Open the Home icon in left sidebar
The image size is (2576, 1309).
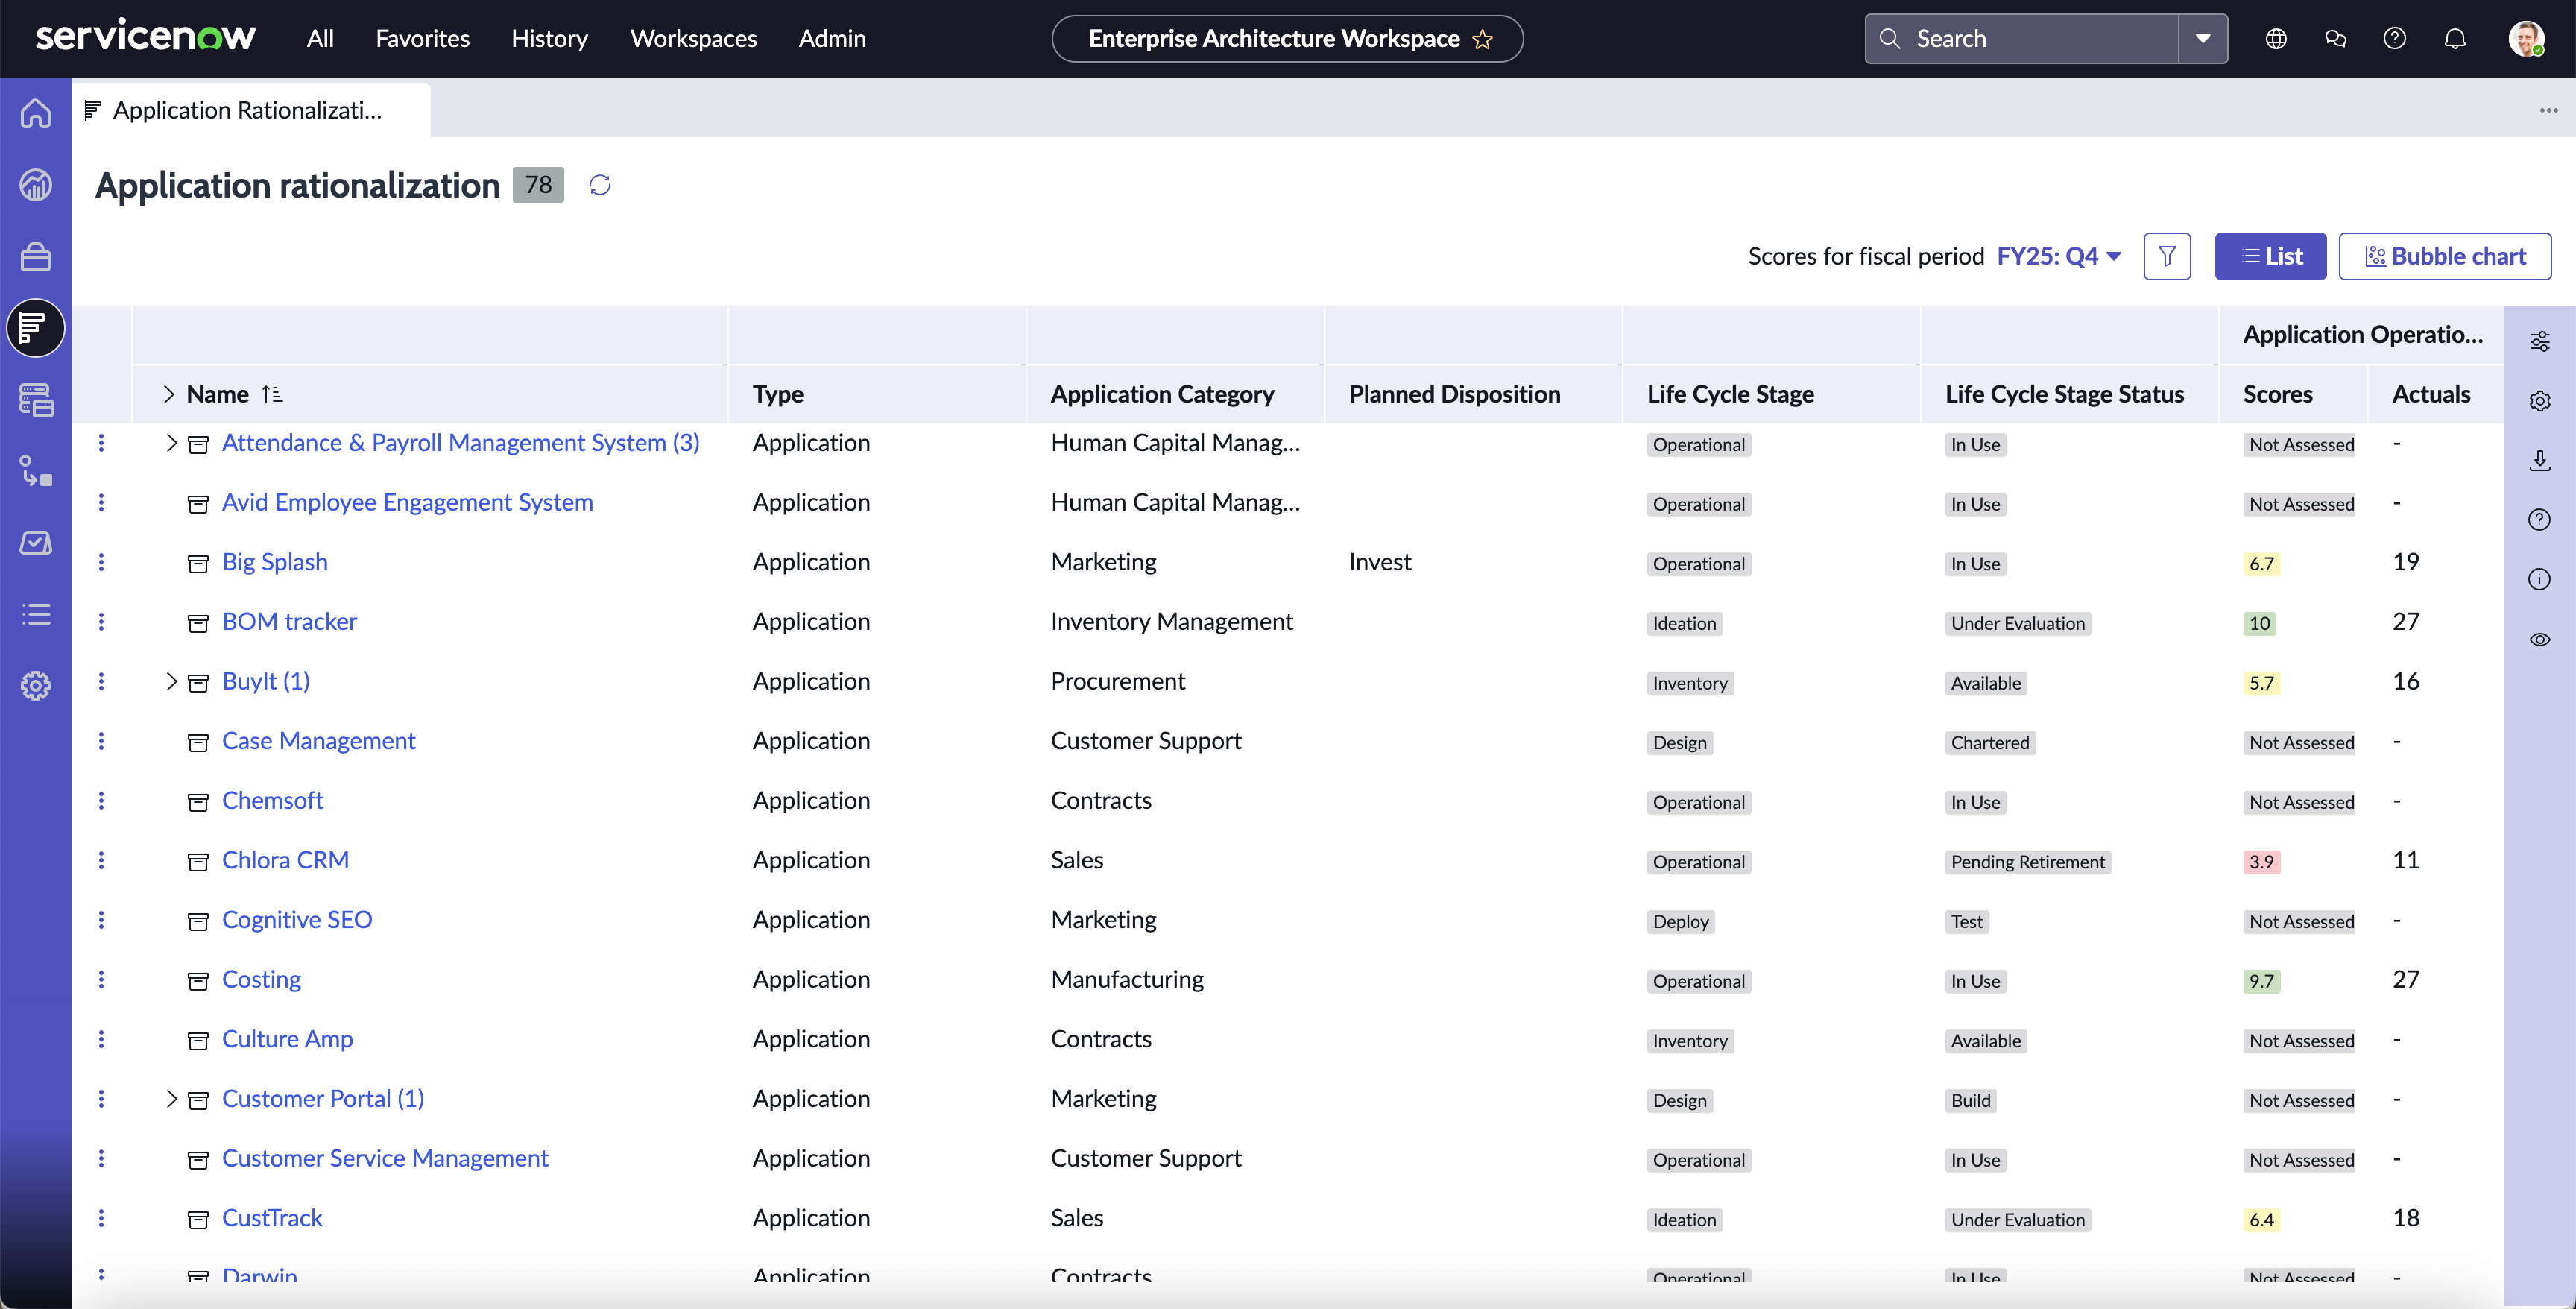click(x=36, y=113)
